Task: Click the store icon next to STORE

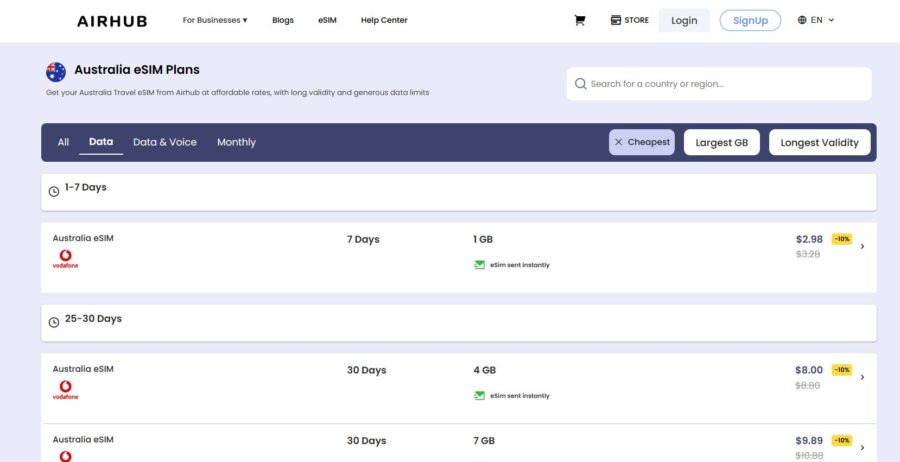Action: coord(615,20)
